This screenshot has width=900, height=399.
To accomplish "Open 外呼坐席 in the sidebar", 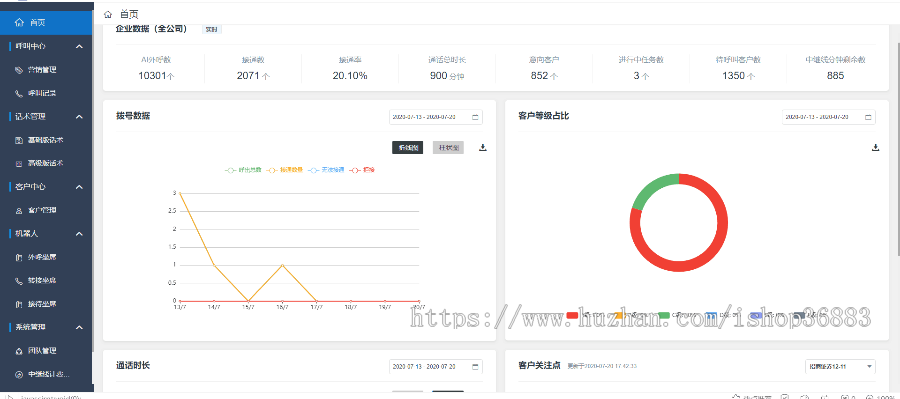I will 42,257.
